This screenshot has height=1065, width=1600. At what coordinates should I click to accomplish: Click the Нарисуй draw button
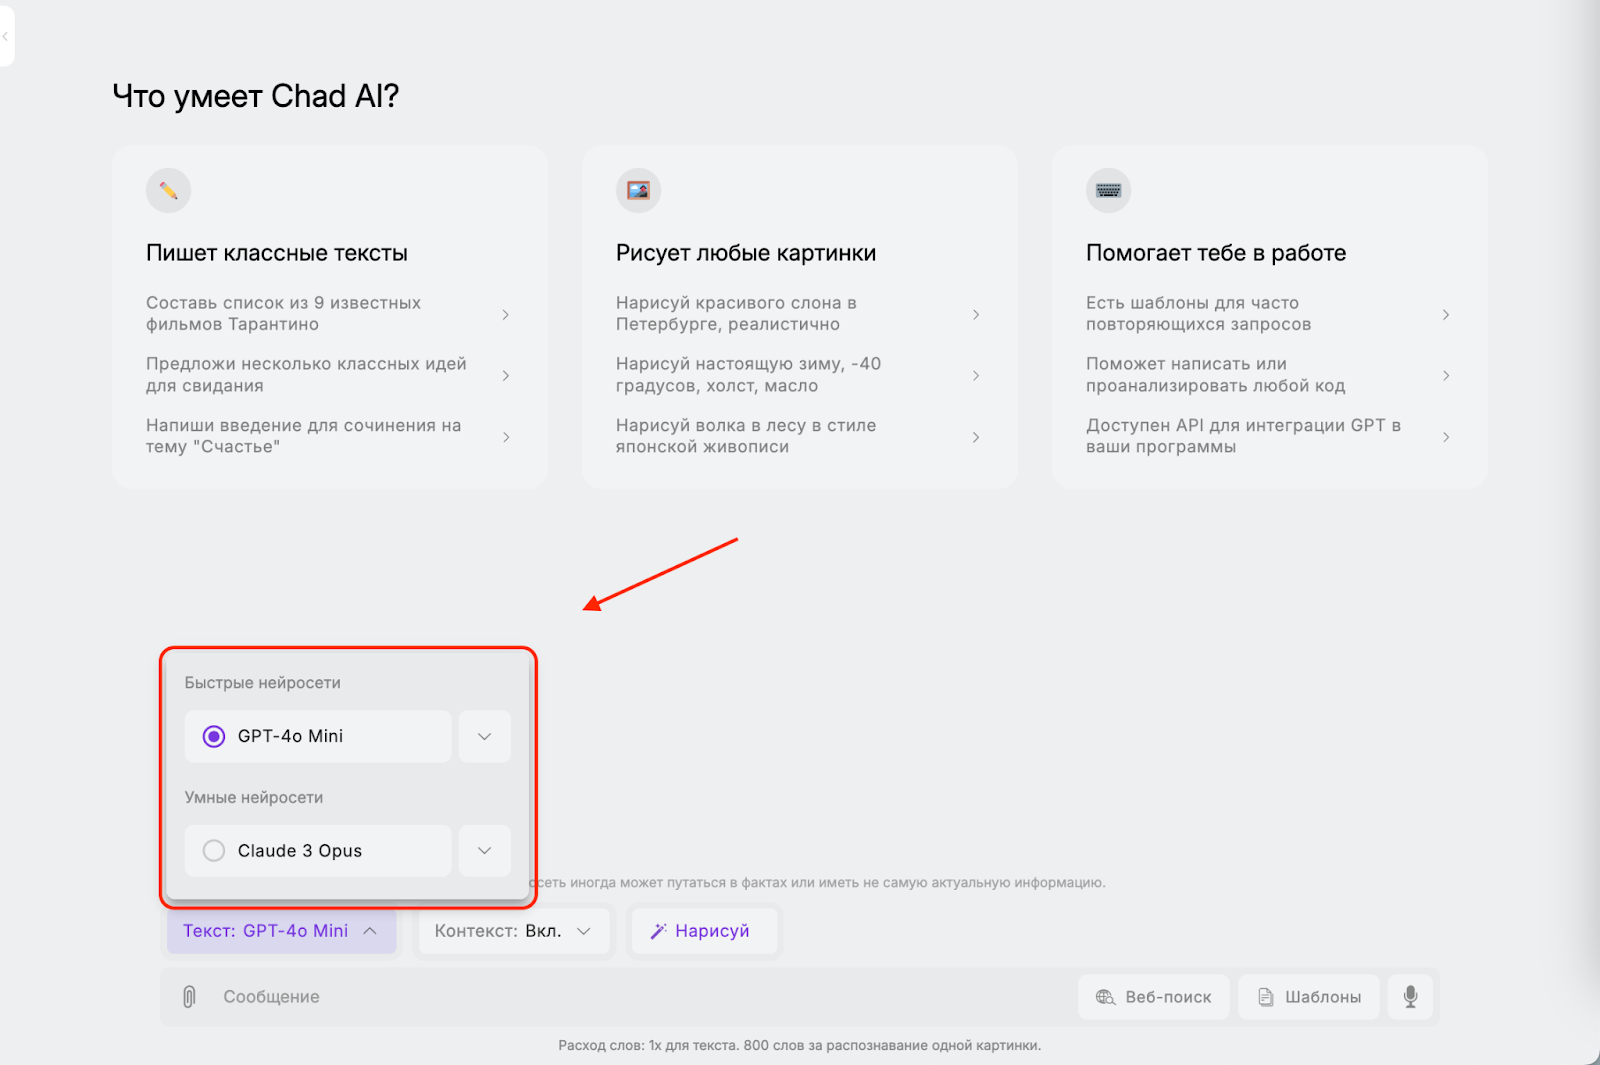[700, 931]
